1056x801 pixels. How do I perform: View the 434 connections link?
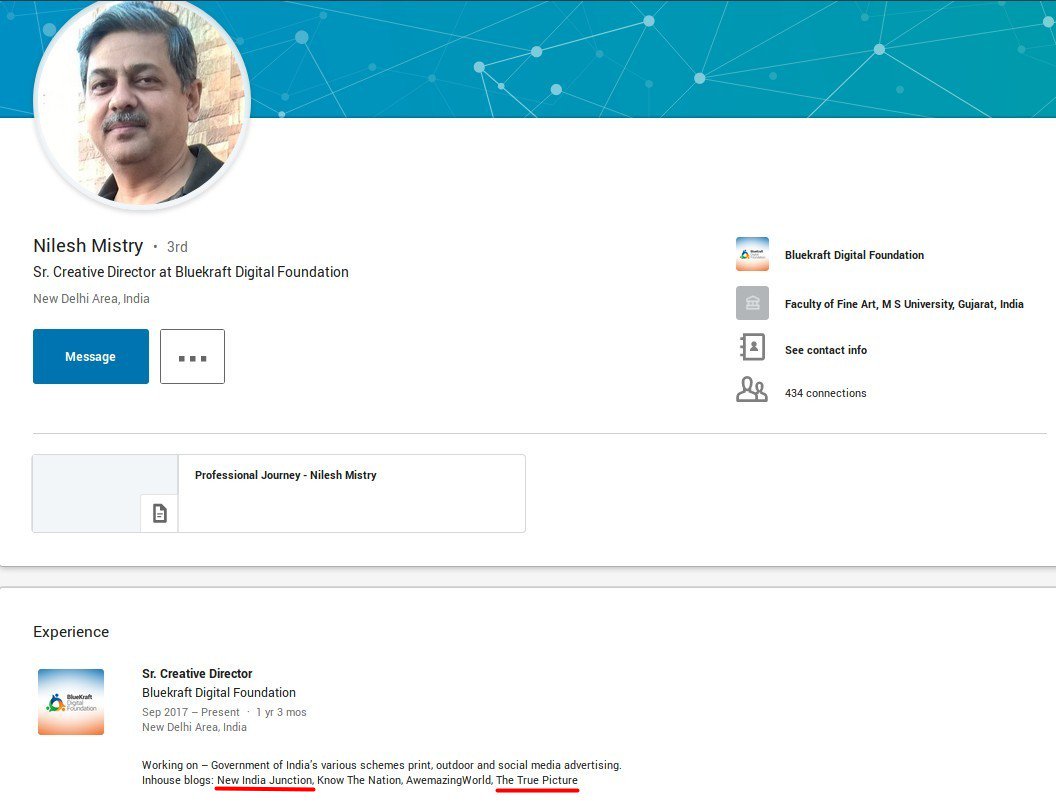point(826,393)
